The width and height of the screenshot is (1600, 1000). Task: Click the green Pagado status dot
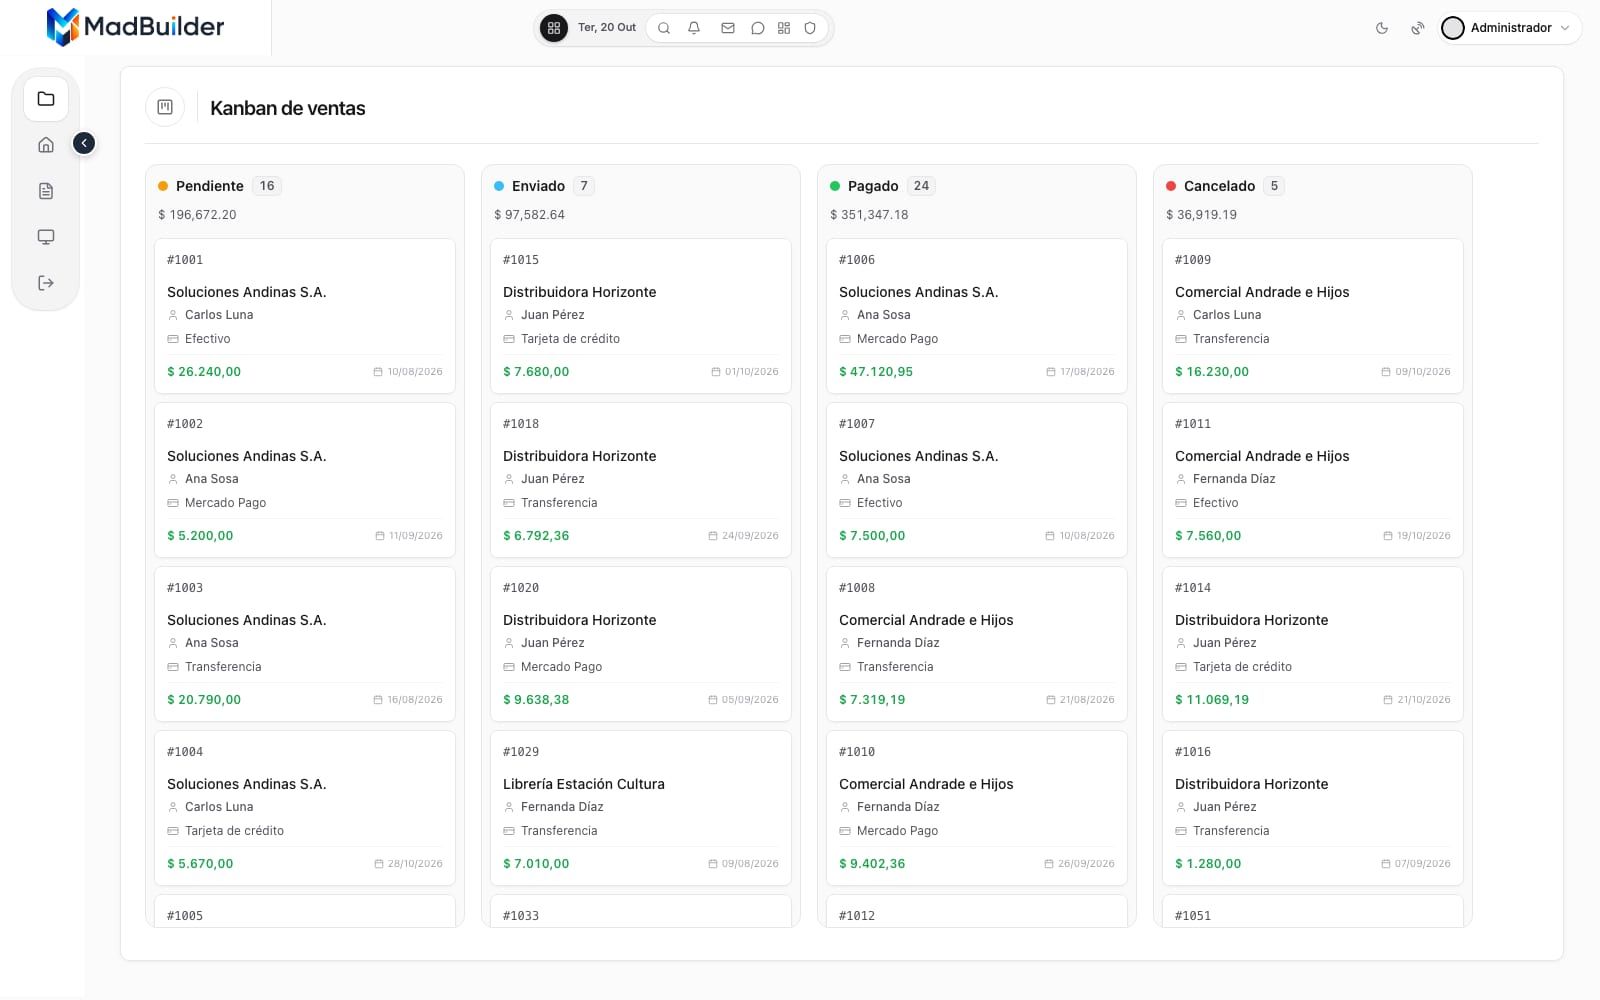(835, 186)
